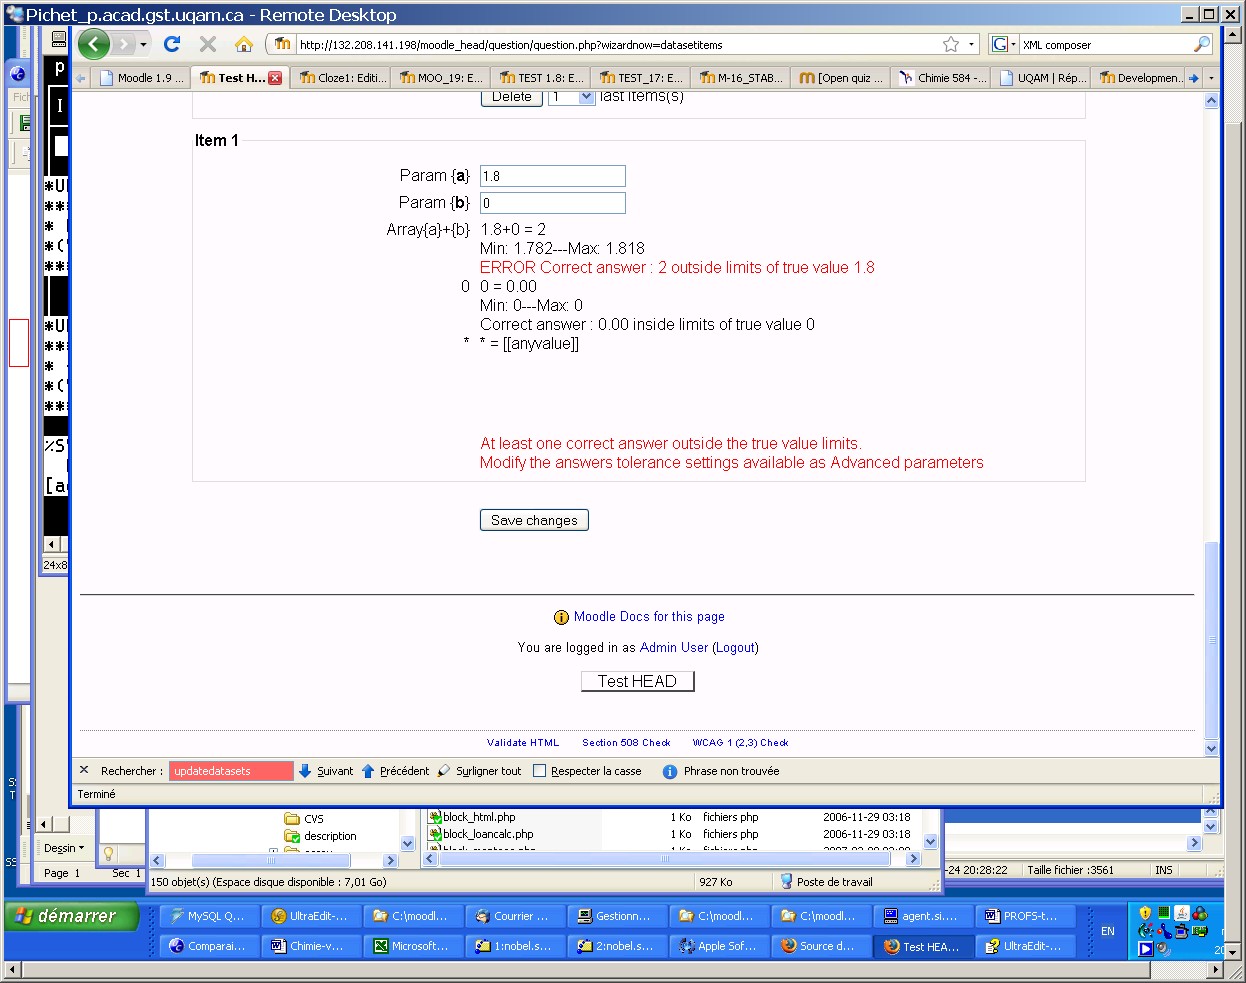This screenshot has width=1246, height=983.
Task: Open the MySQL Q... taskbar item
Action: tap(208, 916)
